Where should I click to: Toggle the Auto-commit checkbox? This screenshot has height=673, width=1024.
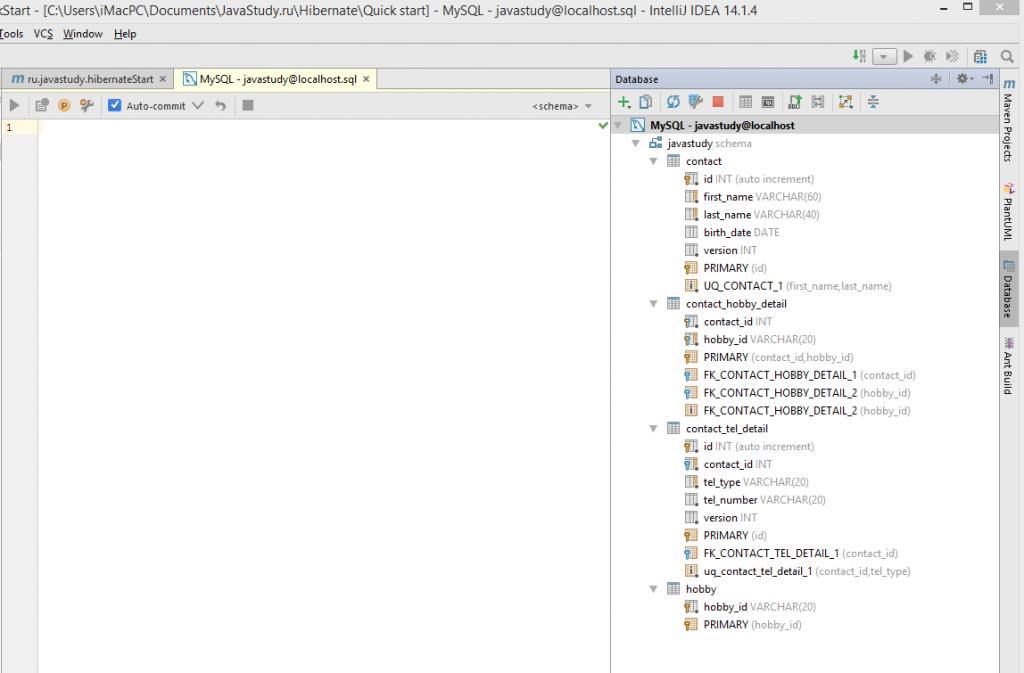(114, 105)
